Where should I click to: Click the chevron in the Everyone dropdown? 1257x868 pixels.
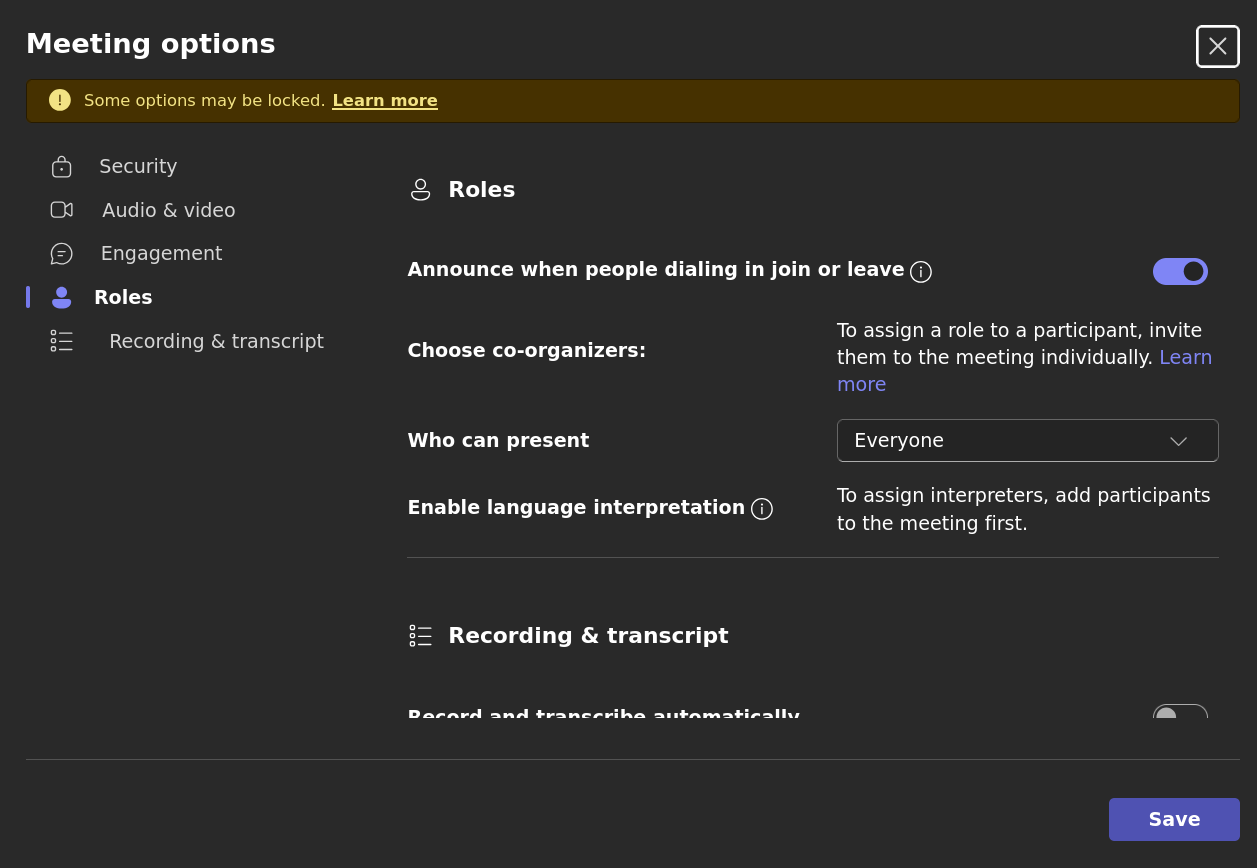coord(1179,441)
